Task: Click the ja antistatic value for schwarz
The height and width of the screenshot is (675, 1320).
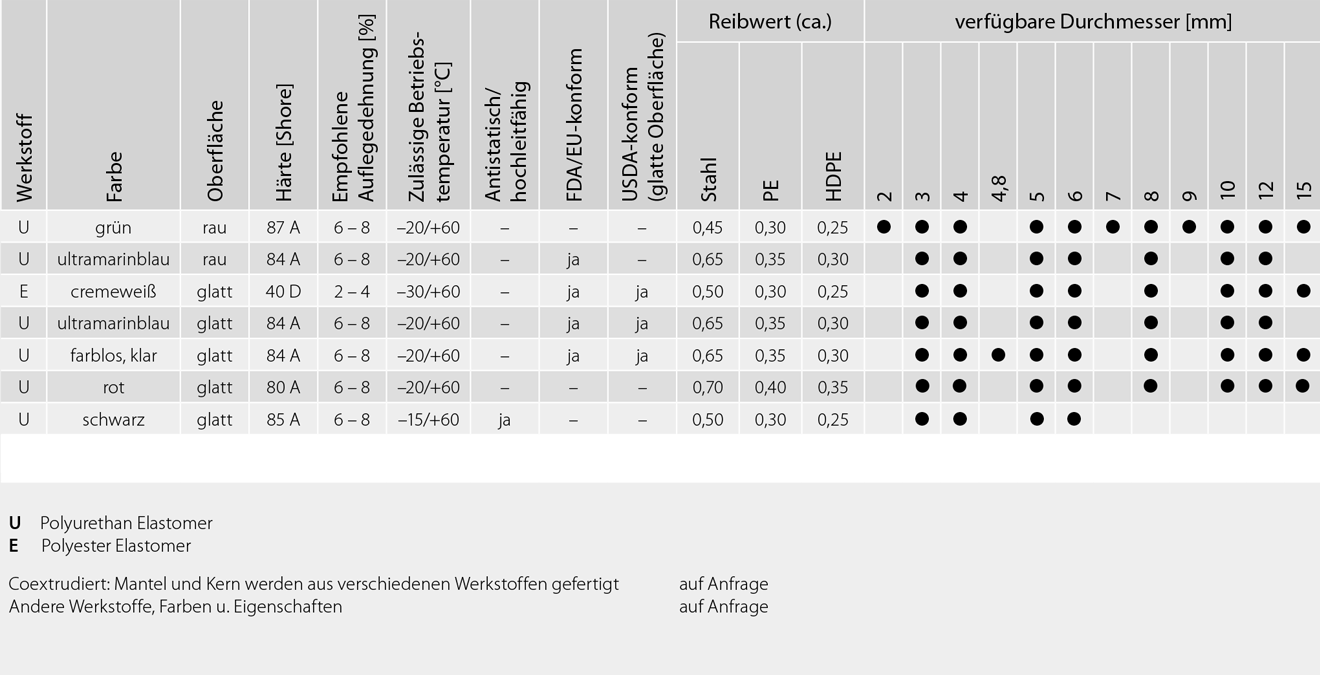Action: click(x=504, y=419)
